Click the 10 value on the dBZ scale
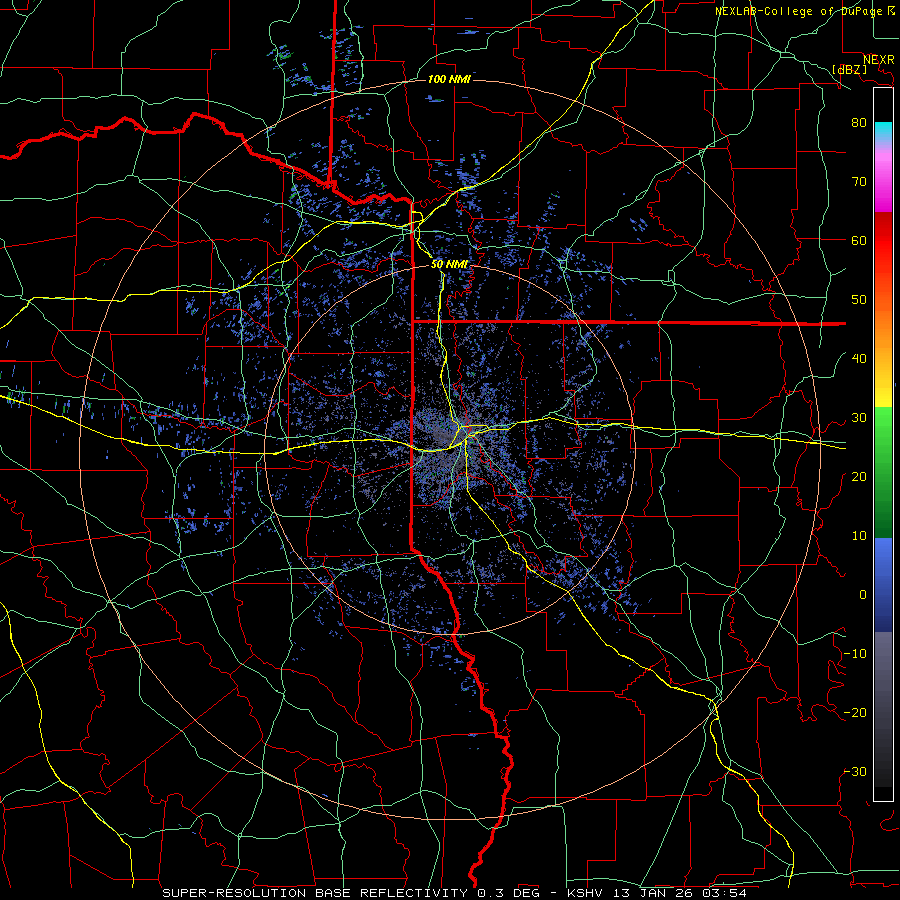900x900 pixels. [859, 536]
